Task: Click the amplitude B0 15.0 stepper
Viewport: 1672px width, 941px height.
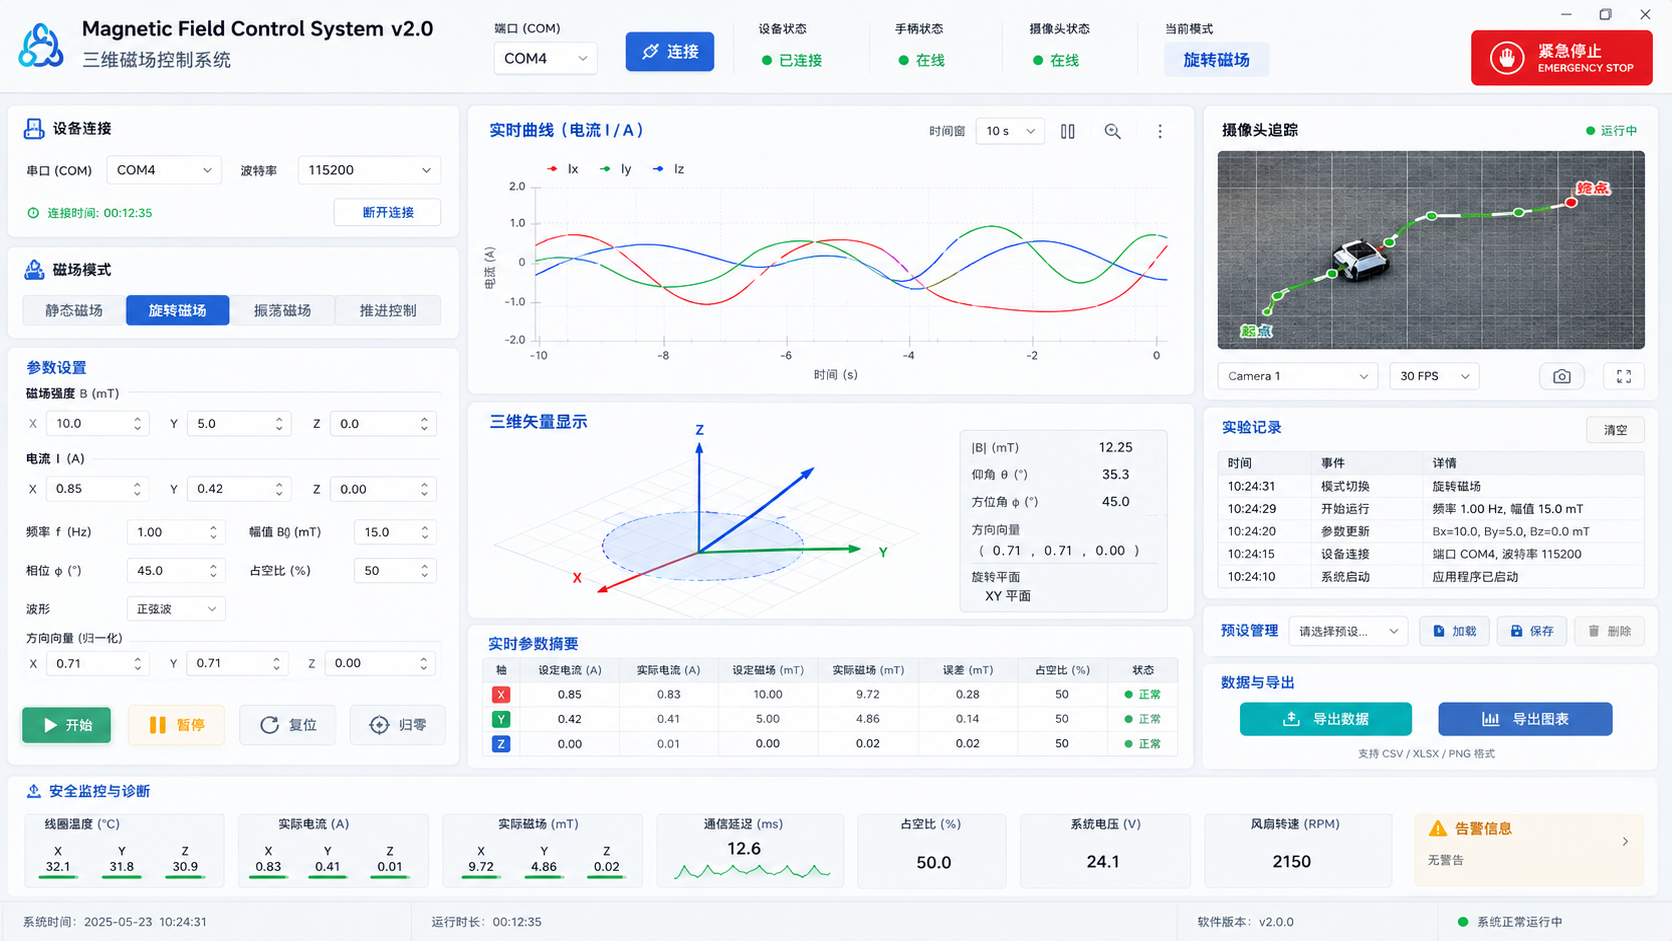Action: click(424, 532)
